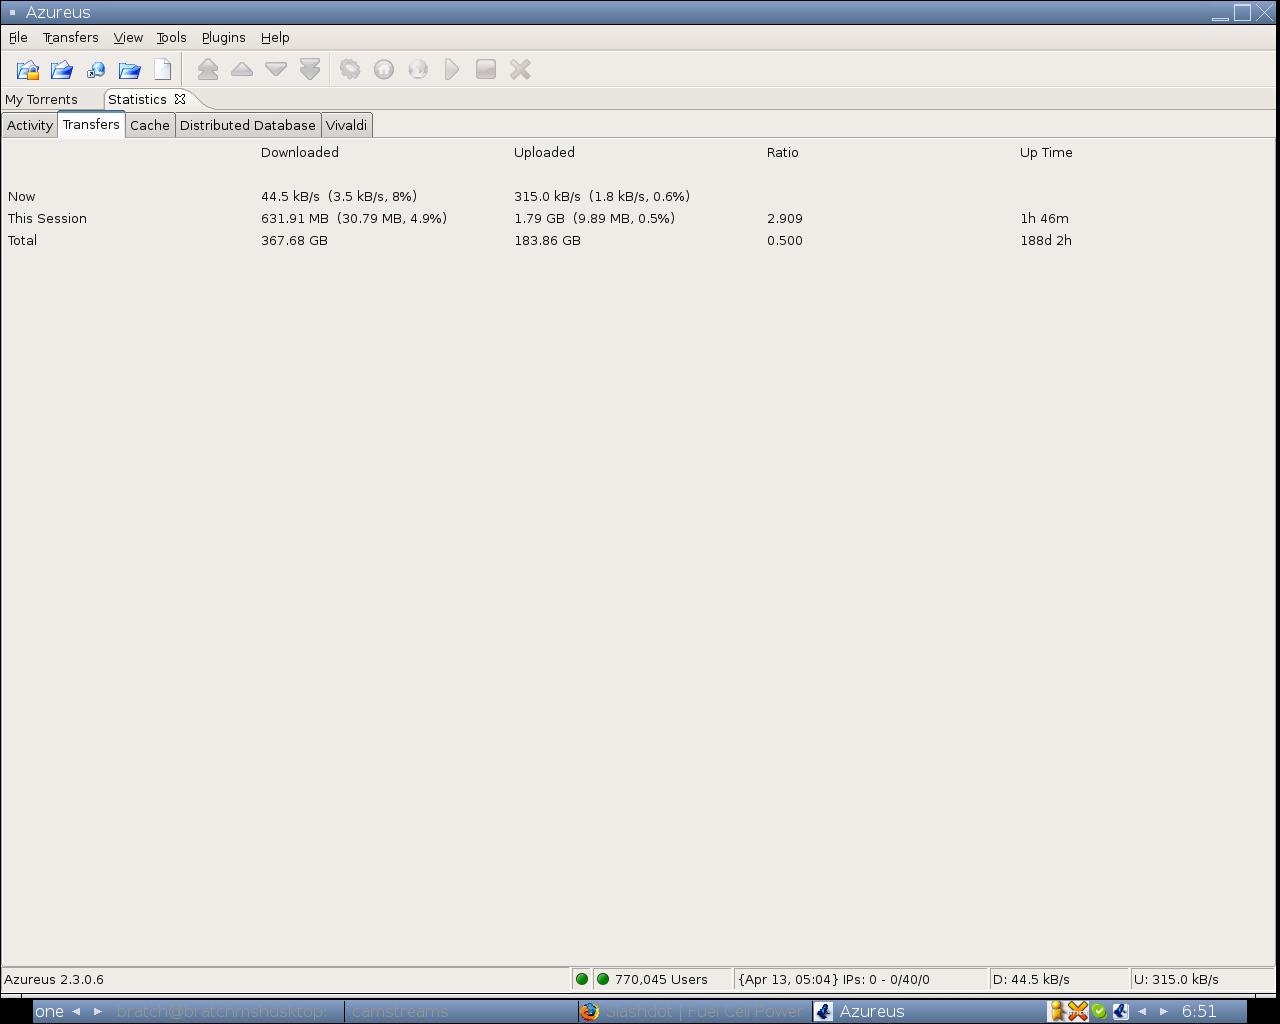Click the round globe publish toolbar icon

point(418,70)
